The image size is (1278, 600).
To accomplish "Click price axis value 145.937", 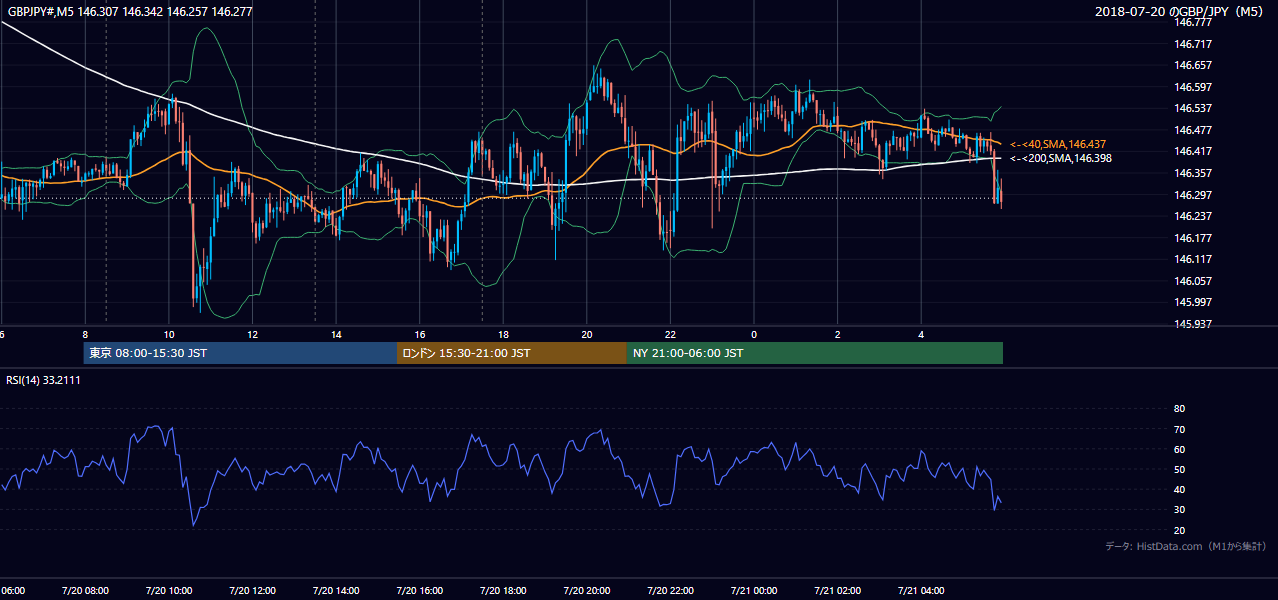I will pos(1193,324).
